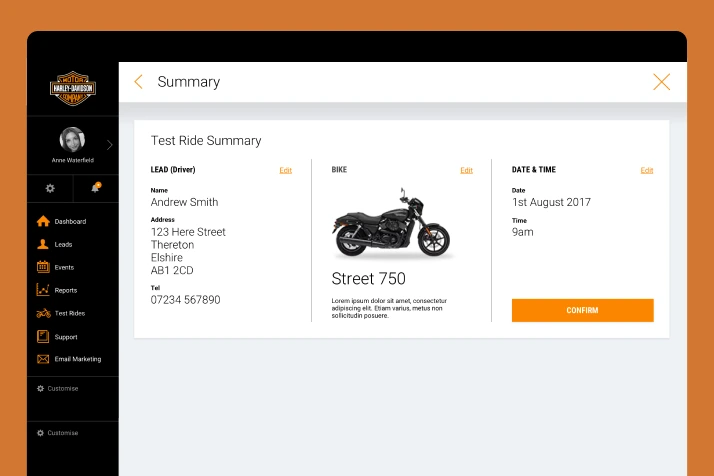Open the Dashboard menu label

point(70,221)
